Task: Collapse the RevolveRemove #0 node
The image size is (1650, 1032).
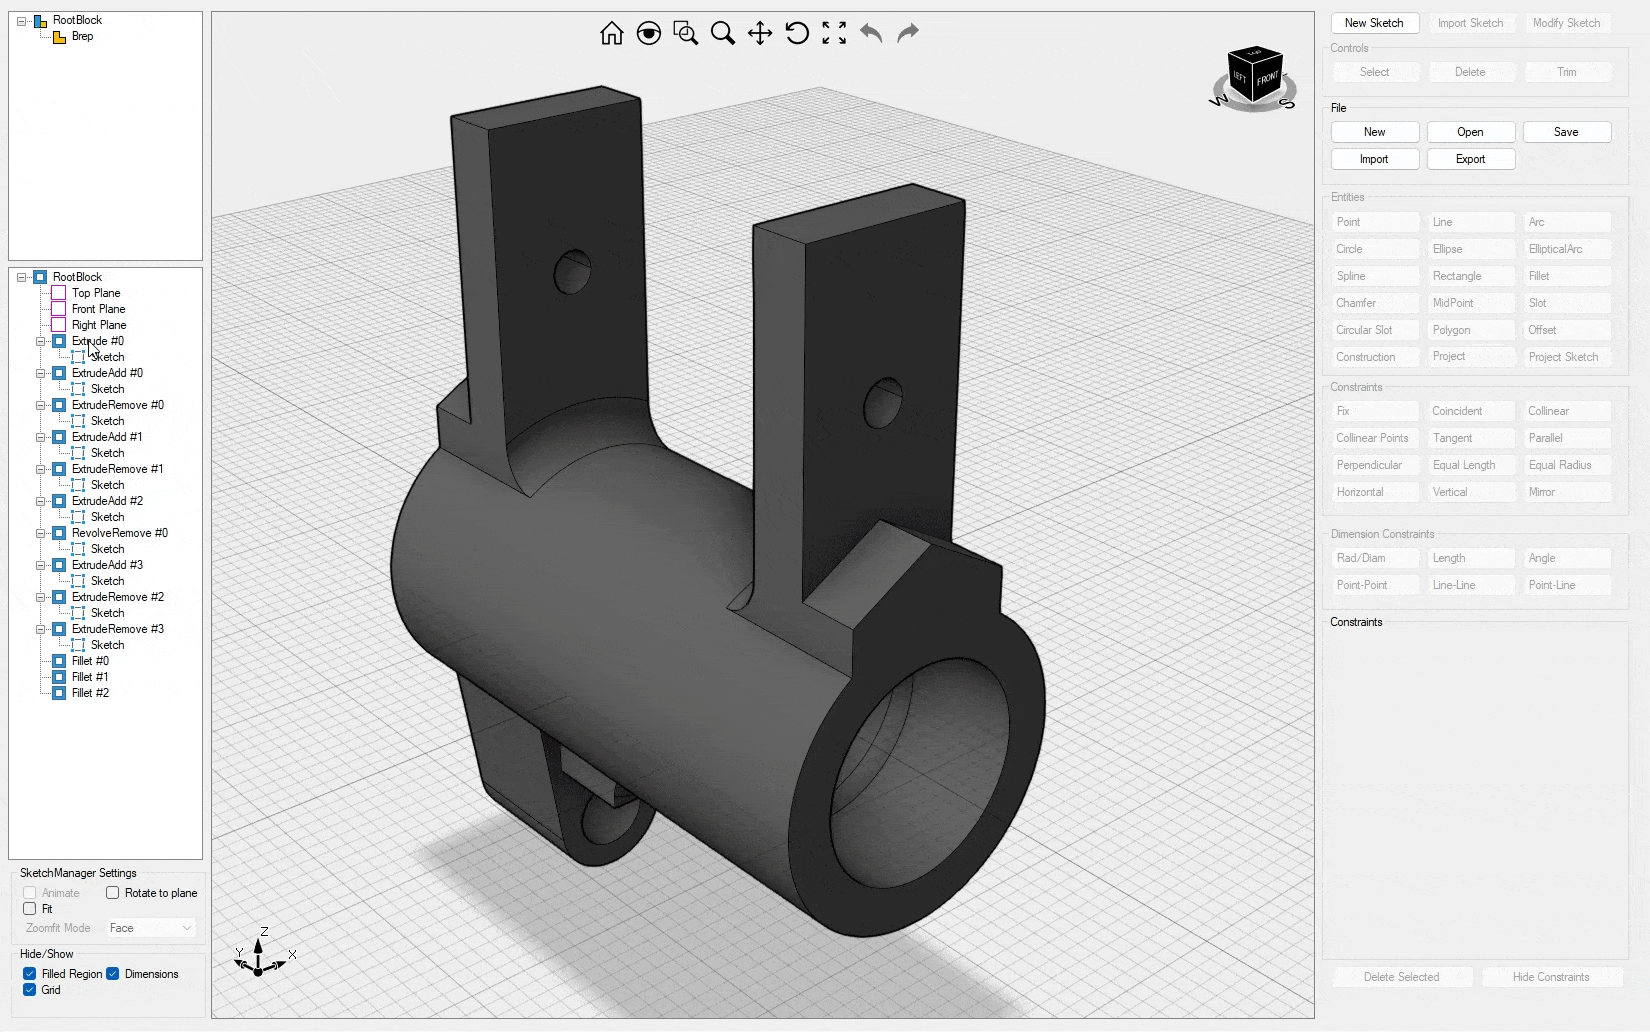Action: (x=41, y=533)
